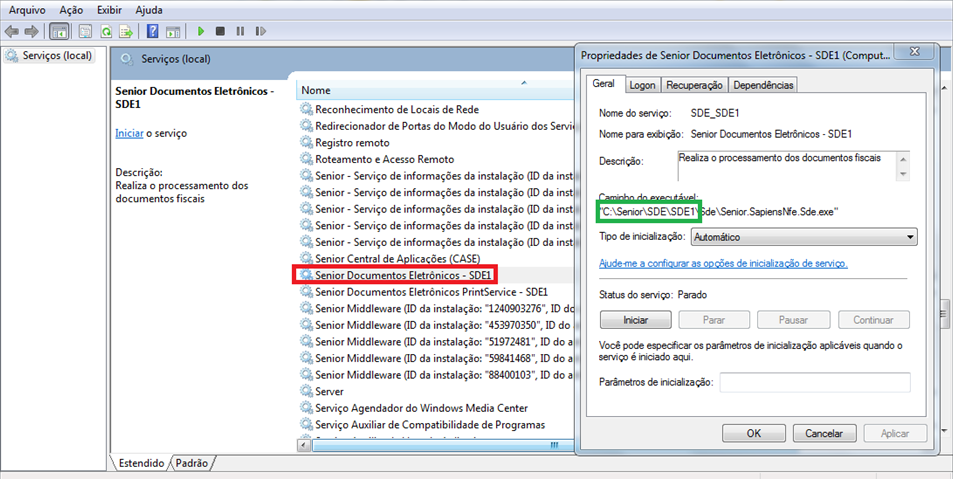Switch to the Dependências tab

(763, 85)
